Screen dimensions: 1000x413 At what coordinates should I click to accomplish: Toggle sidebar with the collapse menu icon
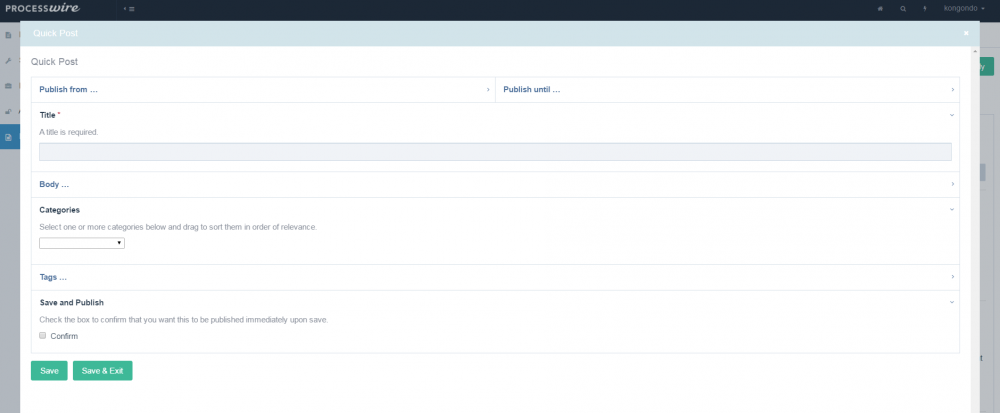tap(129, 8)
